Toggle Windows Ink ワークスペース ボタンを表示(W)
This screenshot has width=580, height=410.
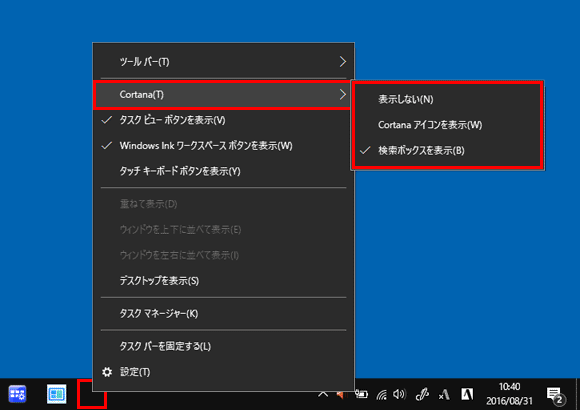pos(223,146)
